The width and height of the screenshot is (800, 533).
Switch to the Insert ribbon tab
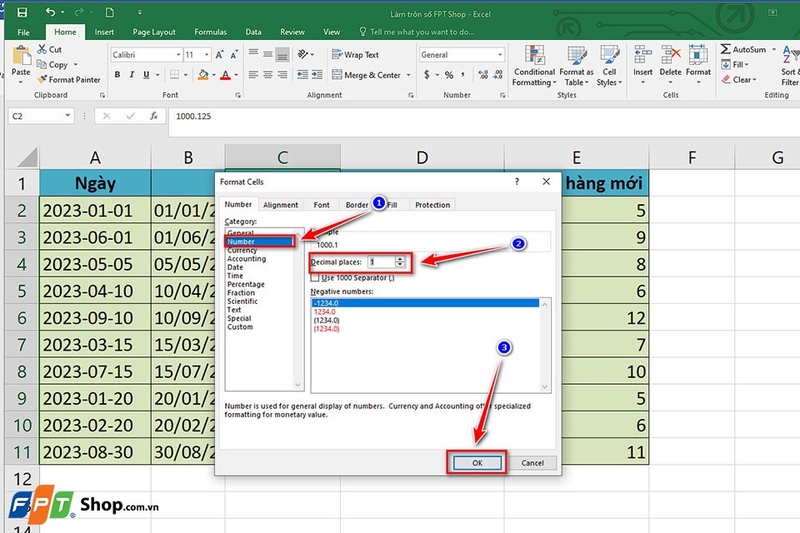[x=104, y=32]
